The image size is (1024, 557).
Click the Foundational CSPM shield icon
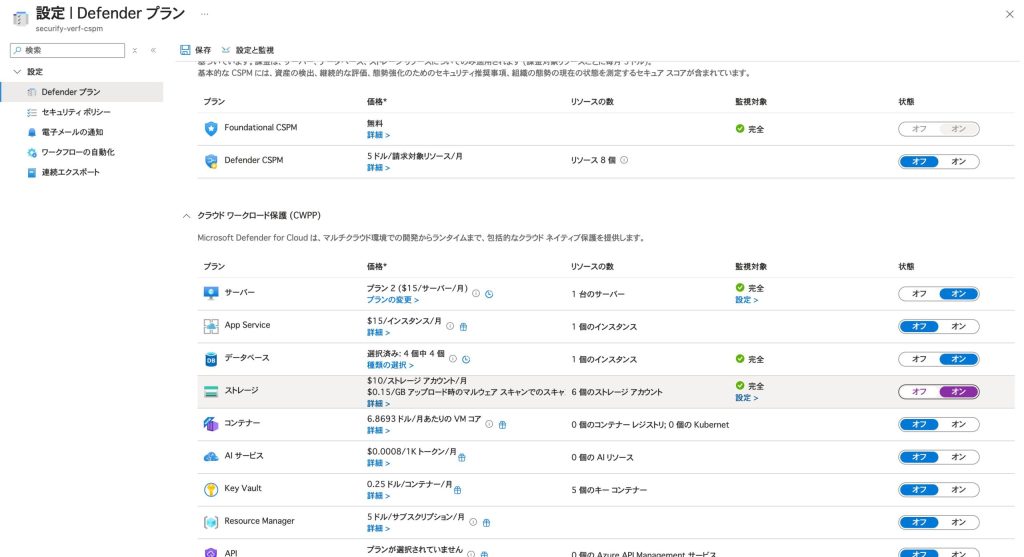click(x=211, y=128)
